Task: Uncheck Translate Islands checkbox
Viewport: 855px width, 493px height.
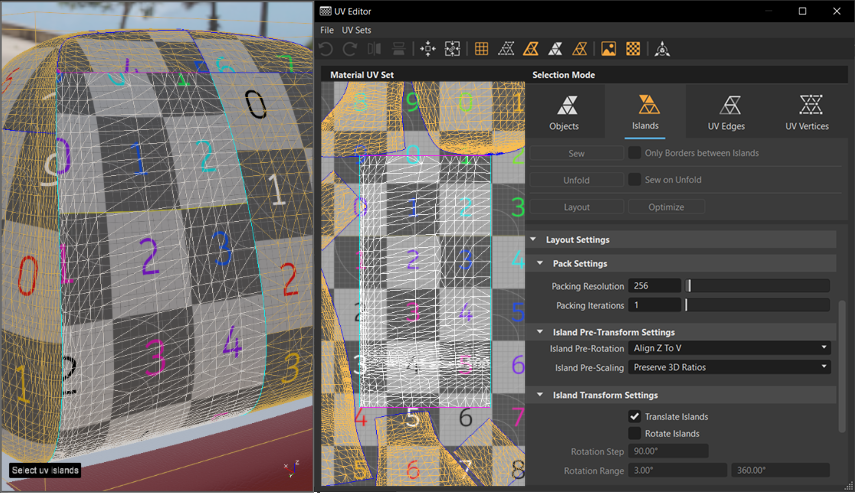Action: click(x=634, y=416)
